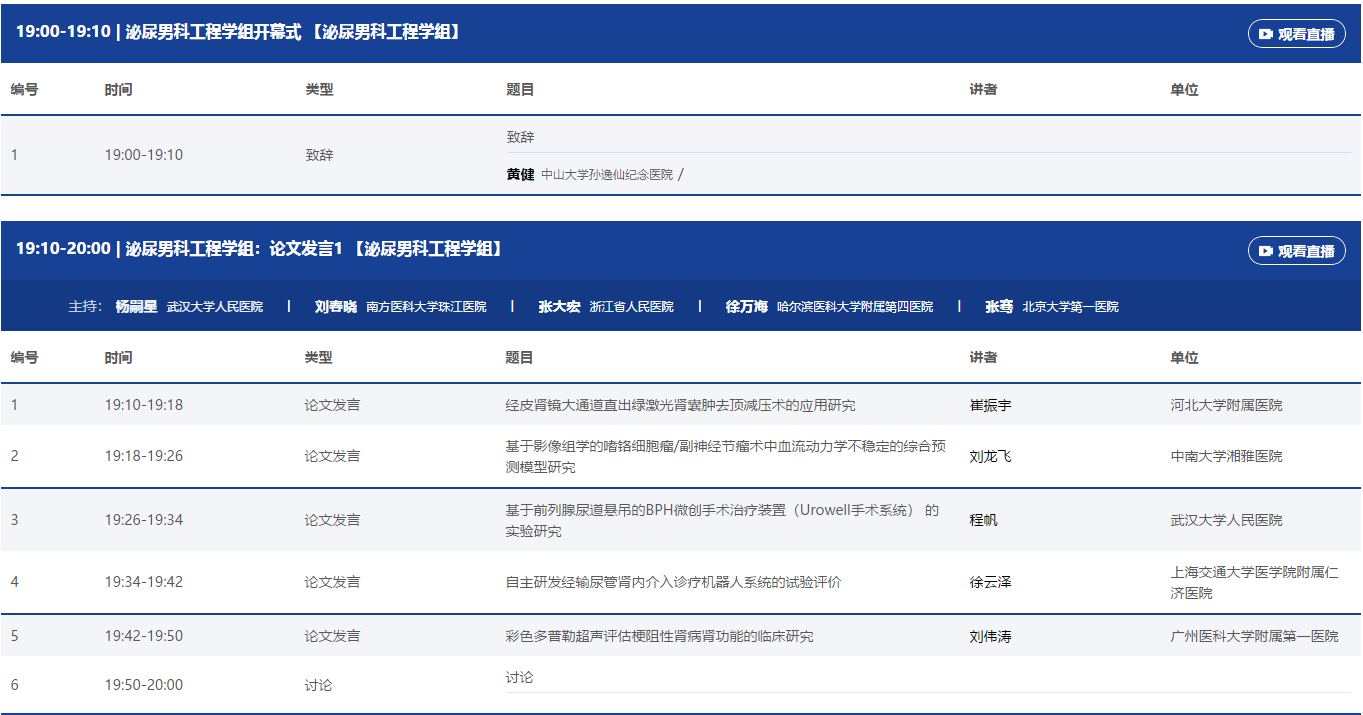Open speaker 刘伟涛 details
Viewport: 1363px width, 715px height.
pyautogui.click(x=990, y=636)
